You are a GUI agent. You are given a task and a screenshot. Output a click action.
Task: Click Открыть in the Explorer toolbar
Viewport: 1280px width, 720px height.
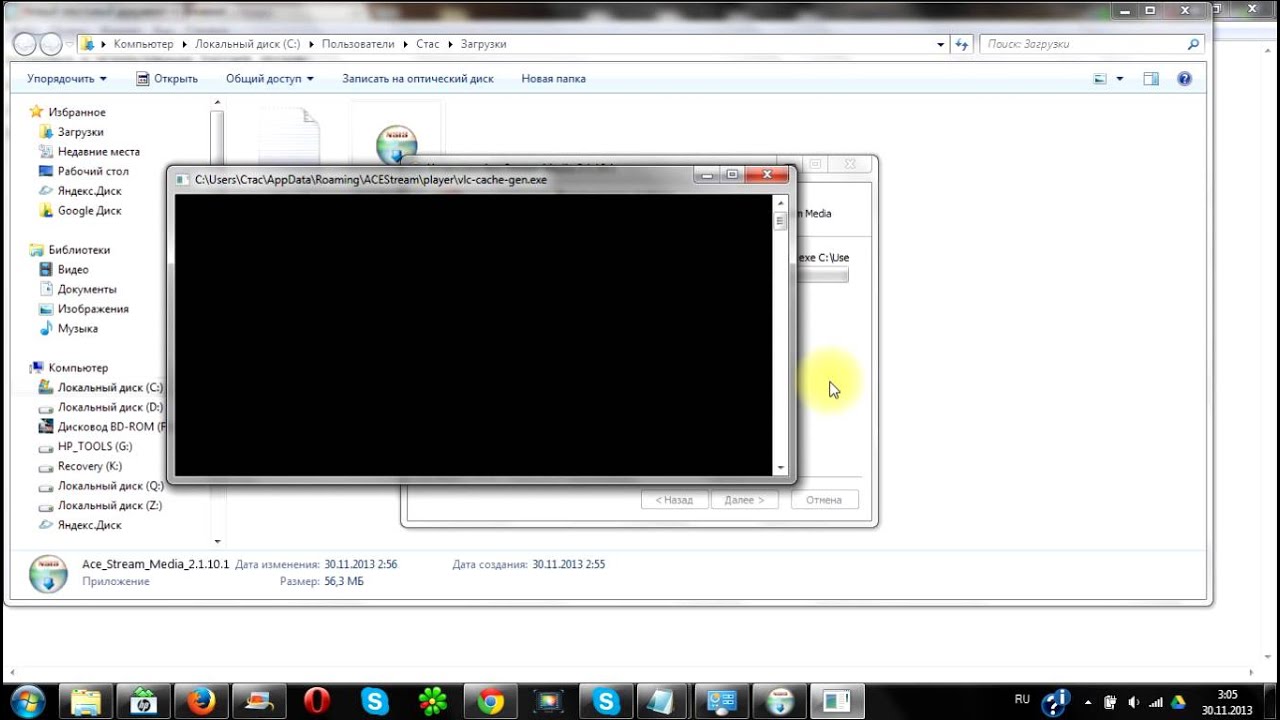point(167,78)
